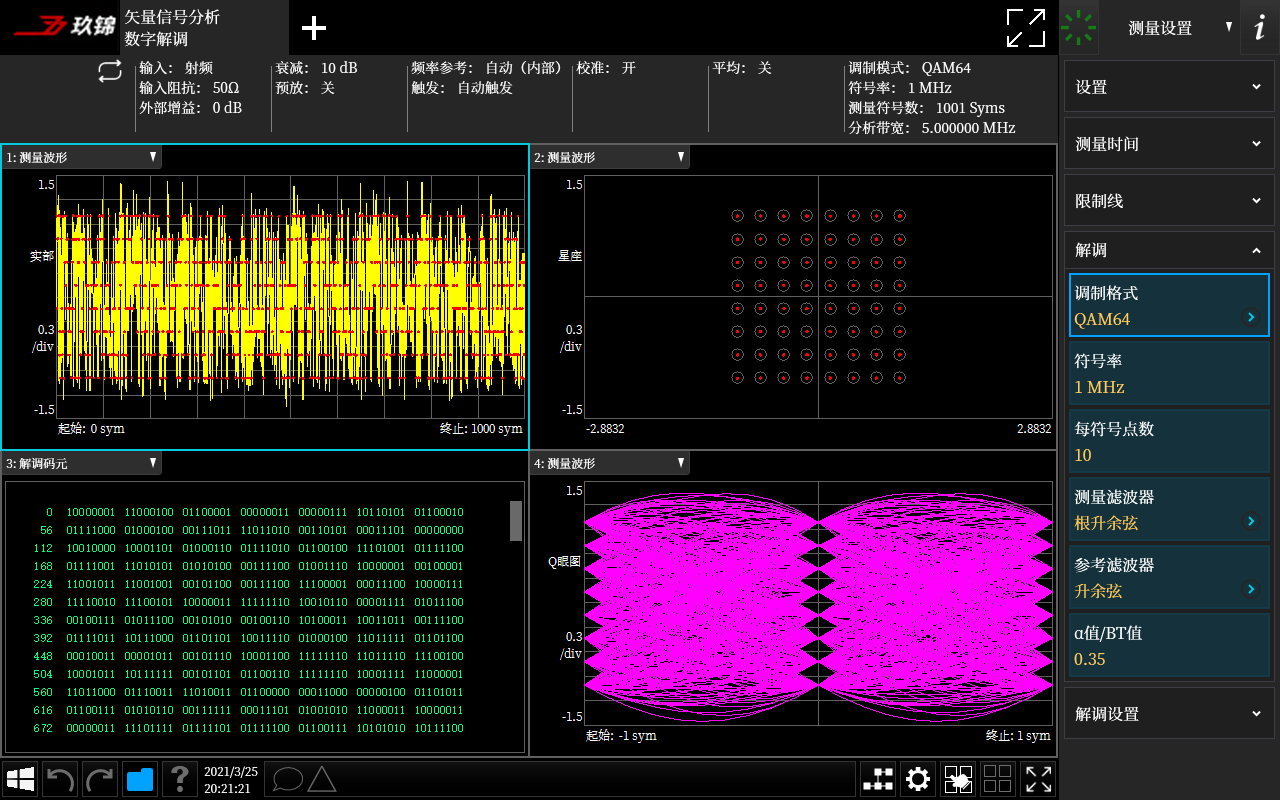Click the top fullscreen arrows icon
Screen dimensions: 1280x800
(x=1026, y=28)
